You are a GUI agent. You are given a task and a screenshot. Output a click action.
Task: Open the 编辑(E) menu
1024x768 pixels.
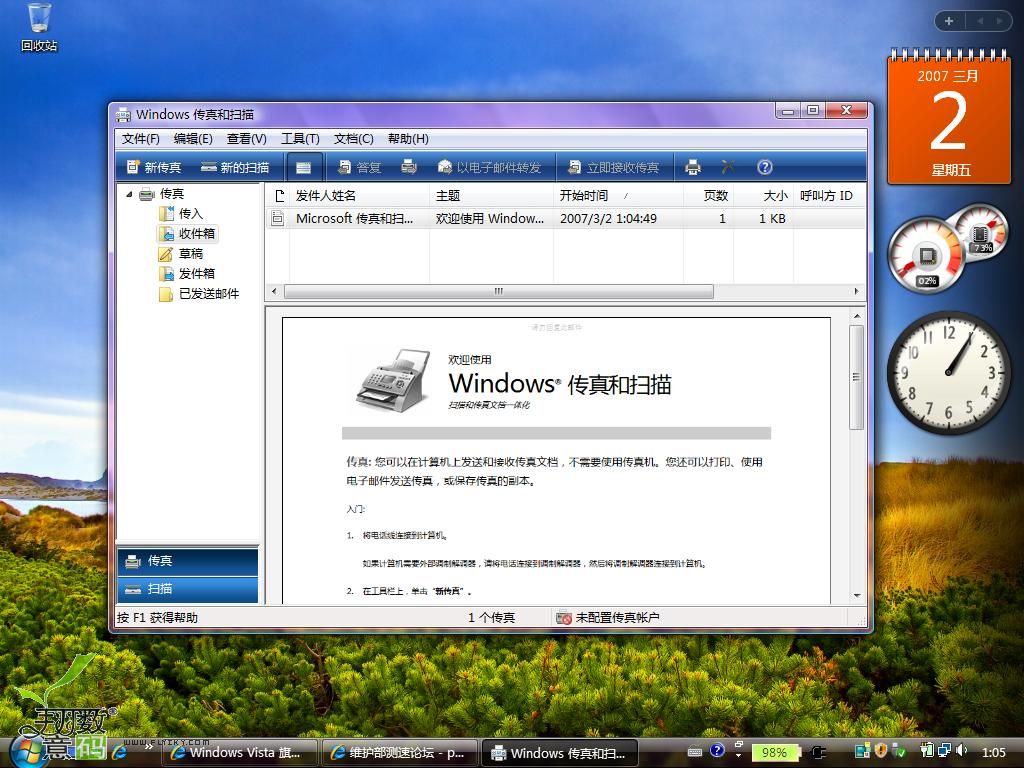(x=193, y=138)
